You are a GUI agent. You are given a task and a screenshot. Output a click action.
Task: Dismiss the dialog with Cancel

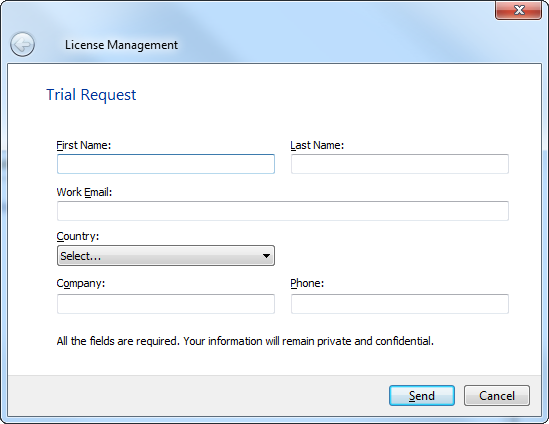pyautogui.click(x=497, y=396)
